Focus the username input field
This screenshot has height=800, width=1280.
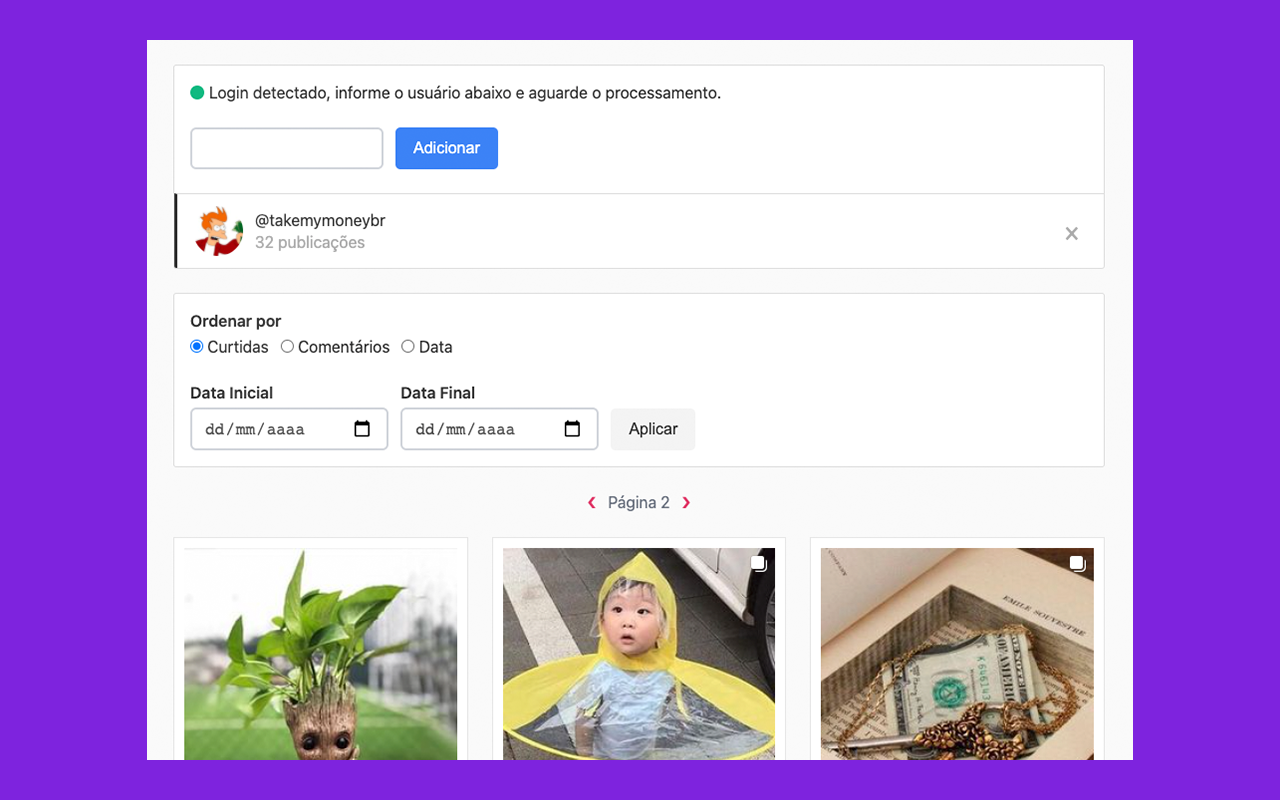286,147
